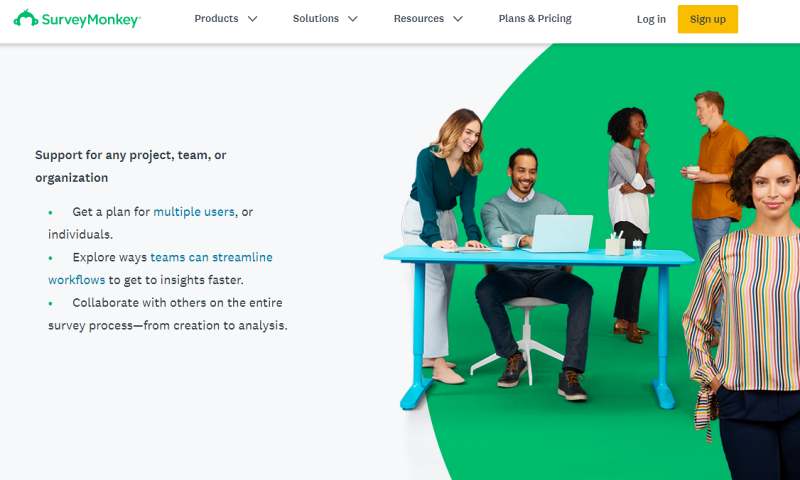This screenshot has height=480, width=800.
Task: Click the SurveyMonkey wordmark text
Action: [x=91, y=20]
